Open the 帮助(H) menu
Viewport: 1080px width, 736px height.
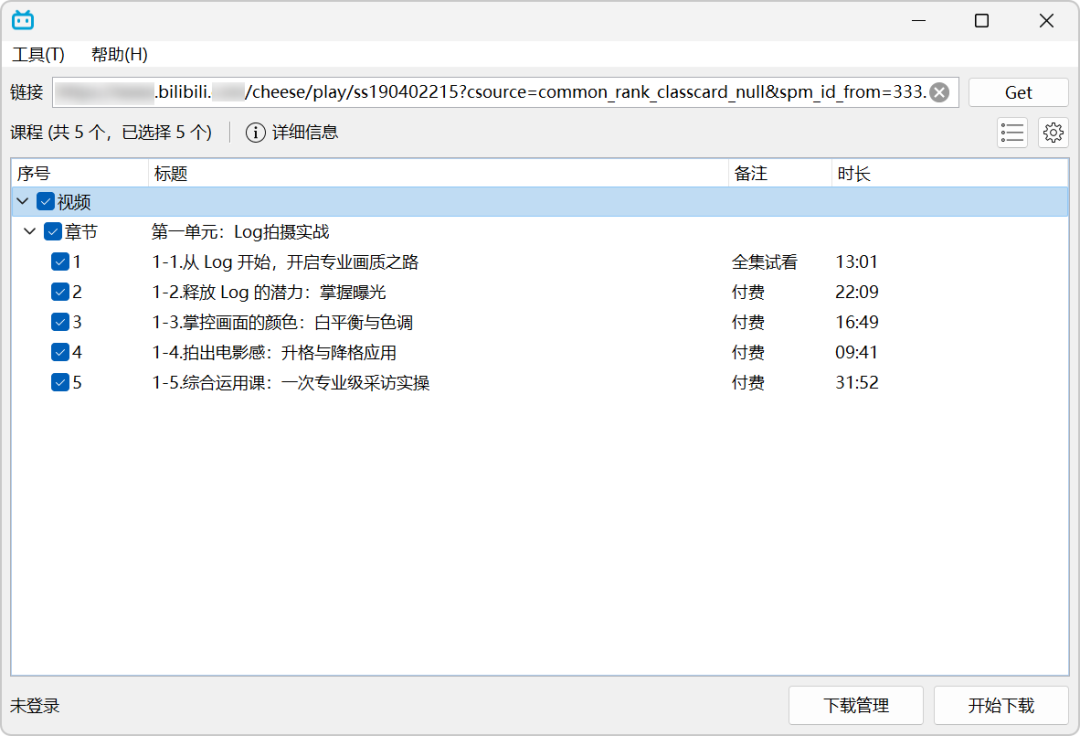pyautogui.click(x=119, y=54)
